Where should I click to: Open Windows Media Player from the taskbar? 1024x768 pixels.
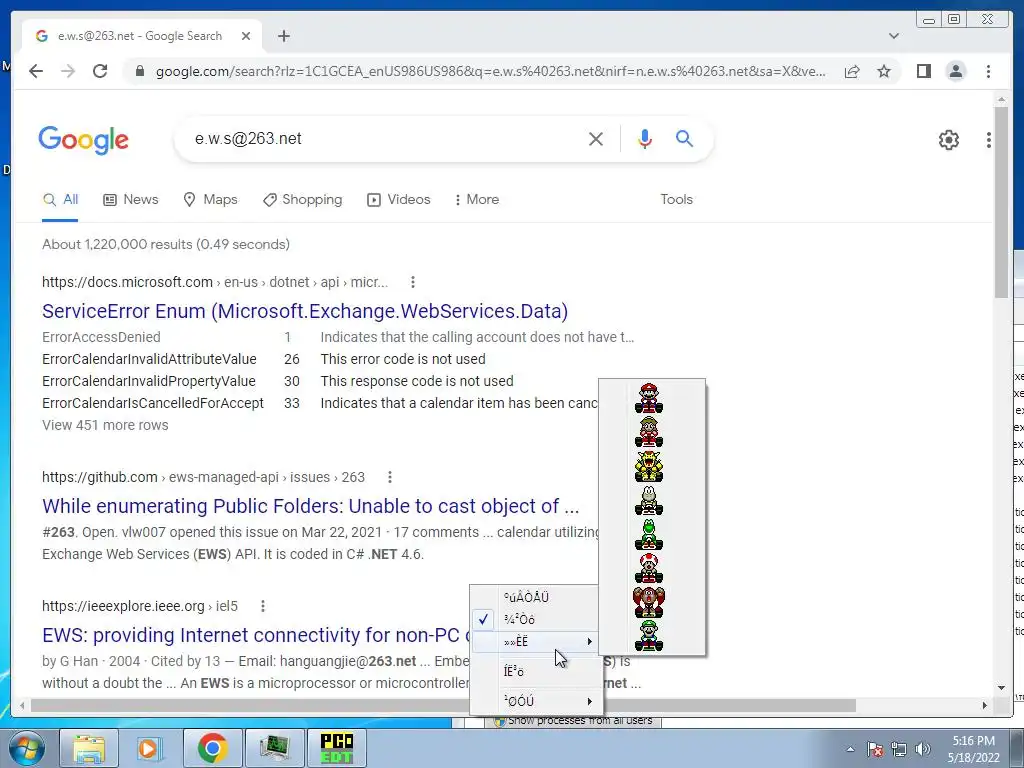coord(150,748)
